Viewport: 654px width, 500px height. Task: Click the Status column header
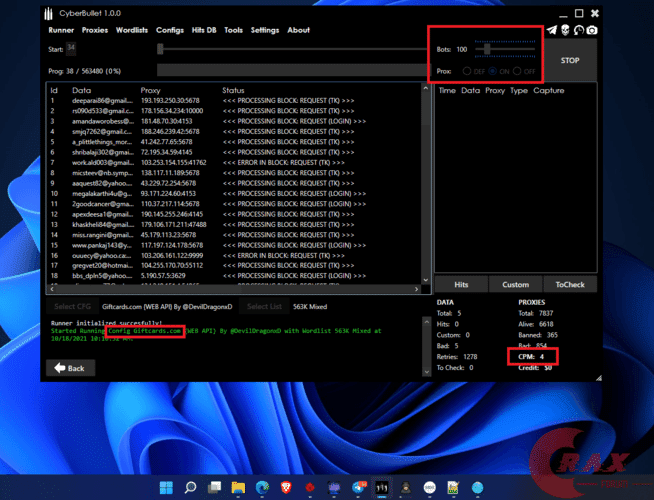[x=233, y=90]
